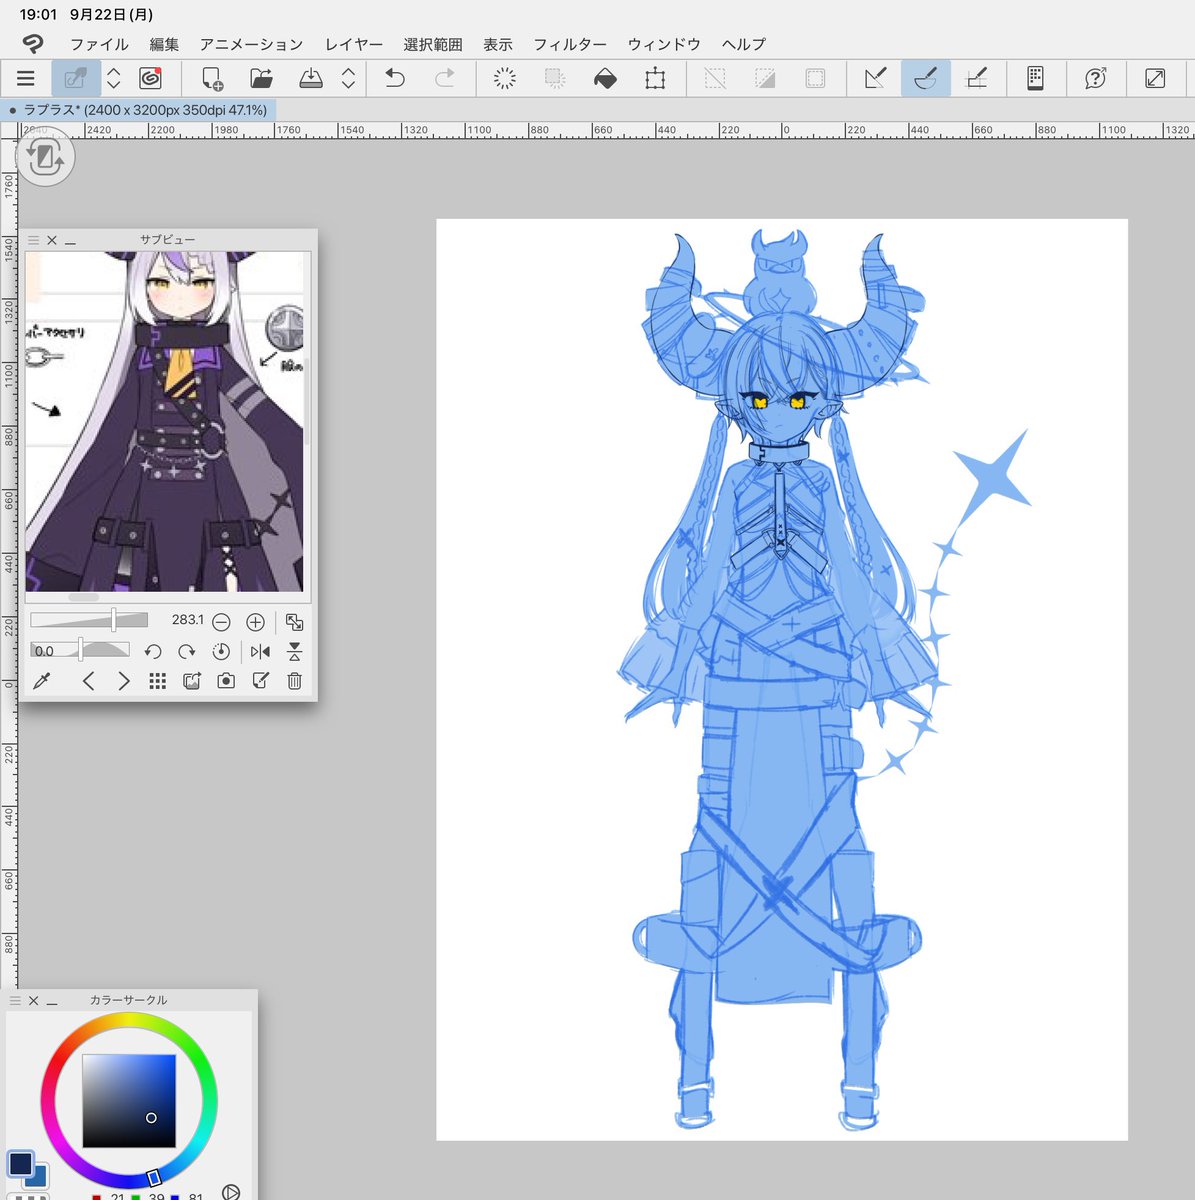1195x1200 pixels.
Task: Open the smartphone companion mode icon
Action: [x=1035, y=78]
